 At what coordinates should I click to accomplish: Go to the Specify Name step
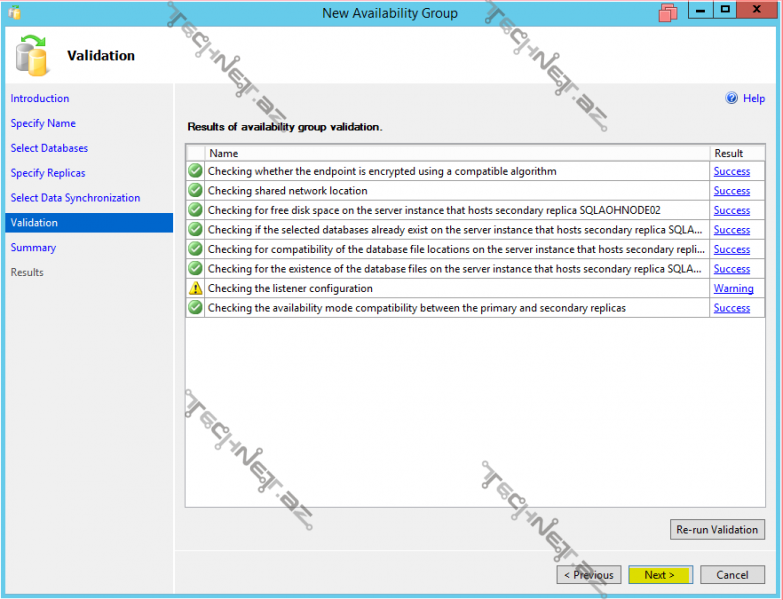point(43,123)
